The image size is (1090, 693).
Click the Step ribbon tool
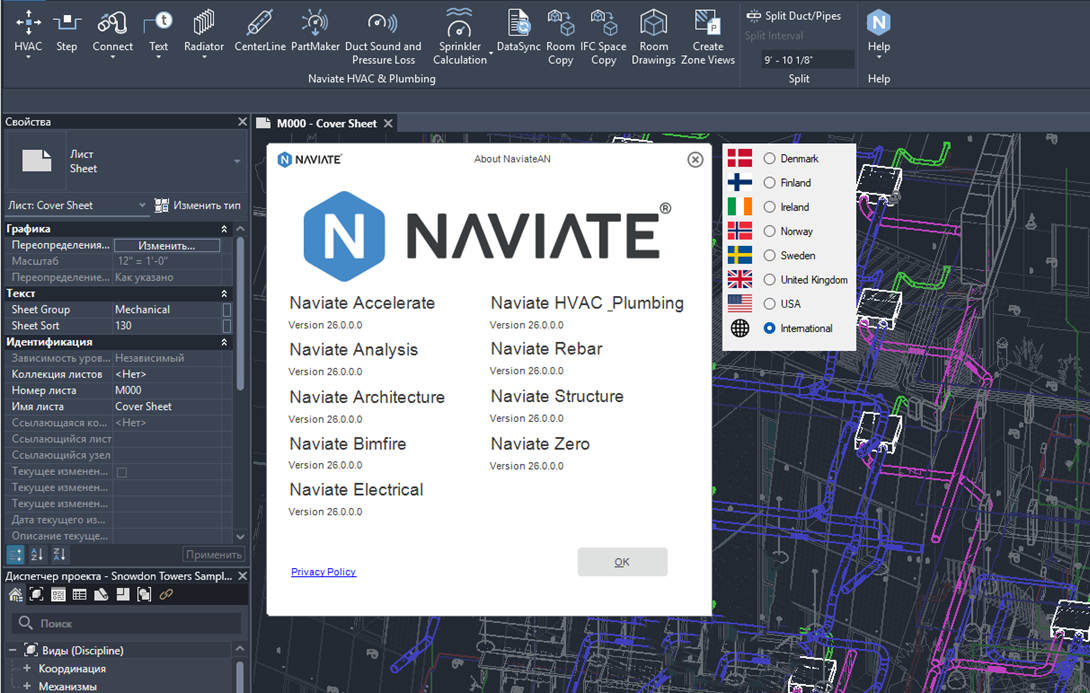67,33
